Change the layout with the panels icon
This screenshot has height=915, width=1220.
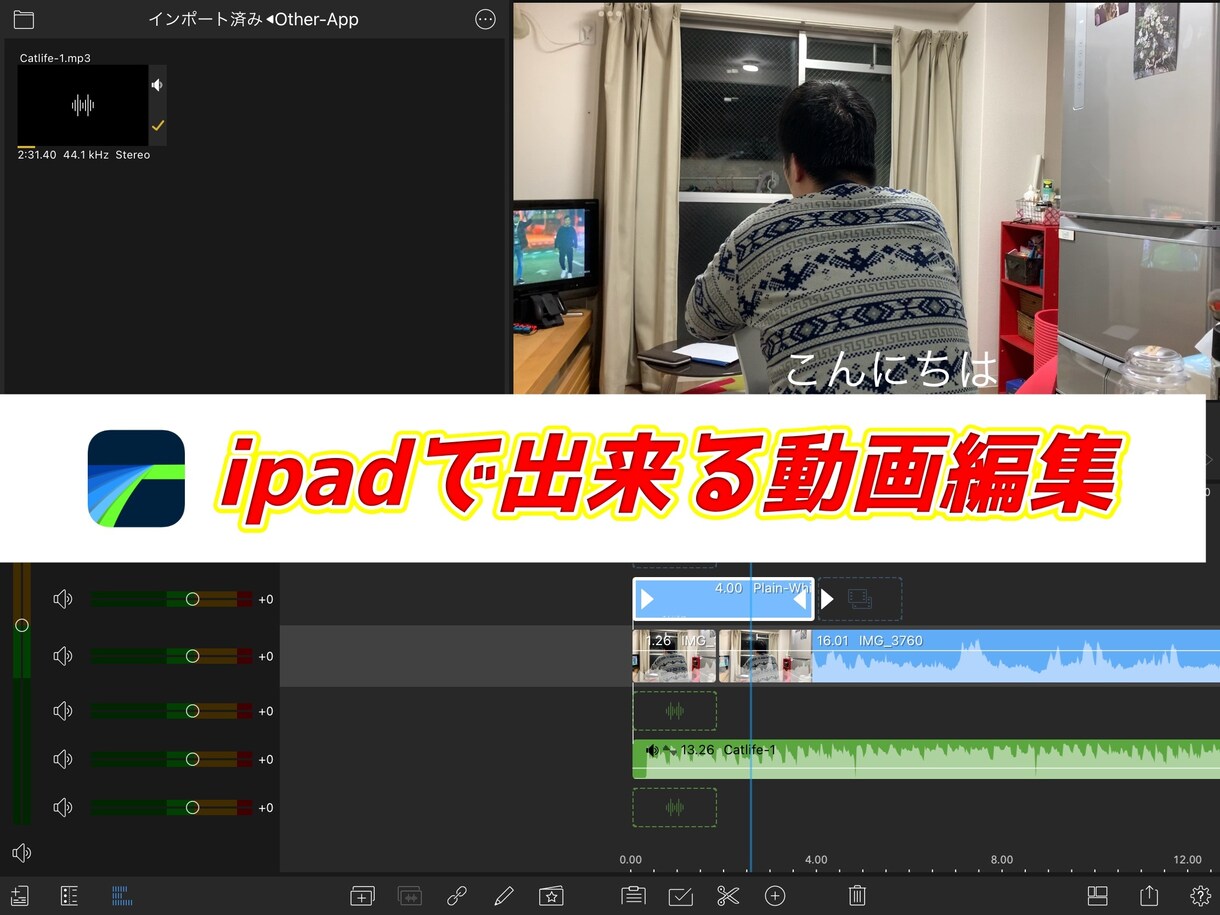1098,896
